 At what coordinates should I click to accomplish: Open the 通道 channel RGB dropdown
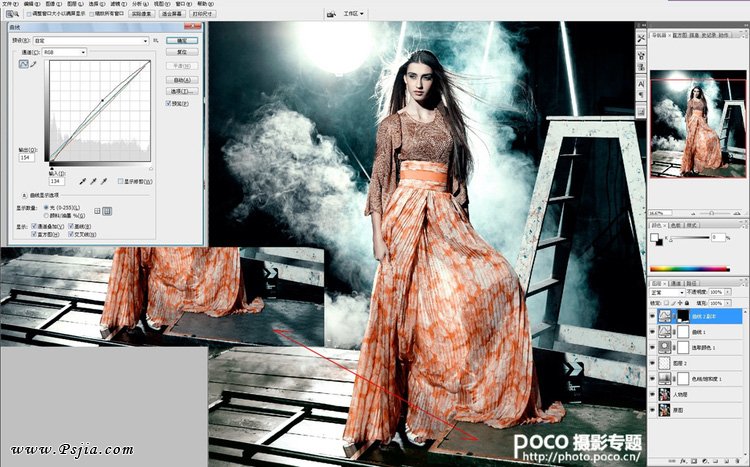pos(63,51)
